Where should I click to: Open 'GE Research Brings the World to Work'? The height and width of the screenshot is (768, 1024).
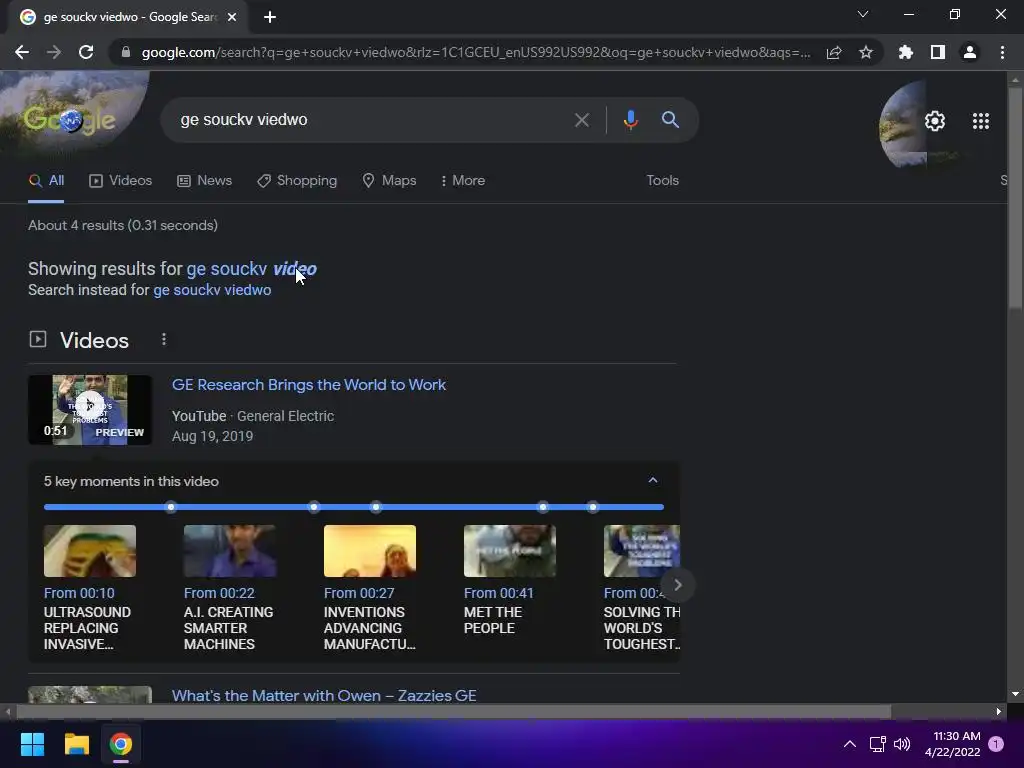pyautogui.click(x=309, y=385)
